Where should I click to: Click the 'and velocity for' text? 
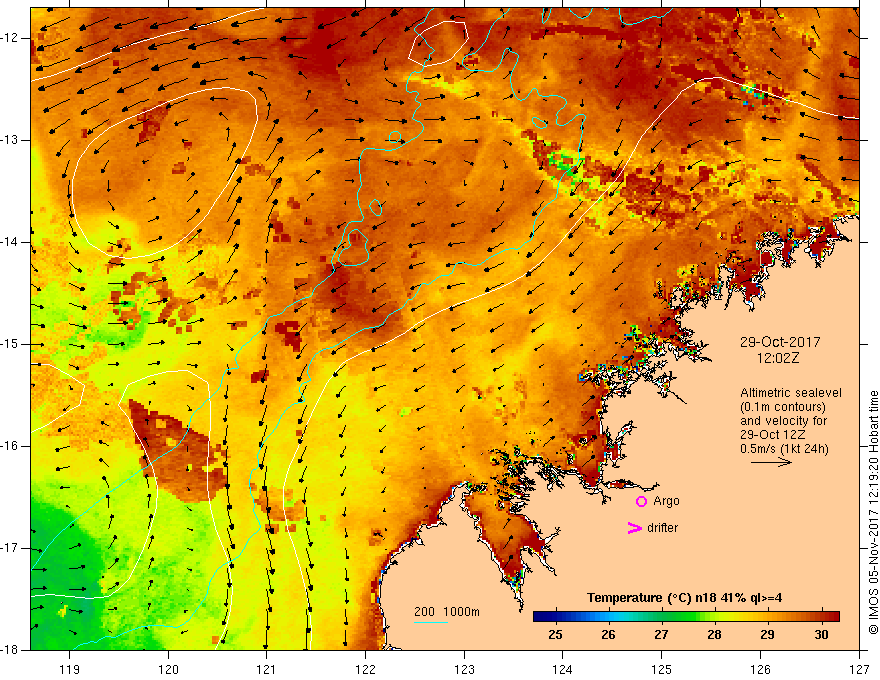coord(783,421)
